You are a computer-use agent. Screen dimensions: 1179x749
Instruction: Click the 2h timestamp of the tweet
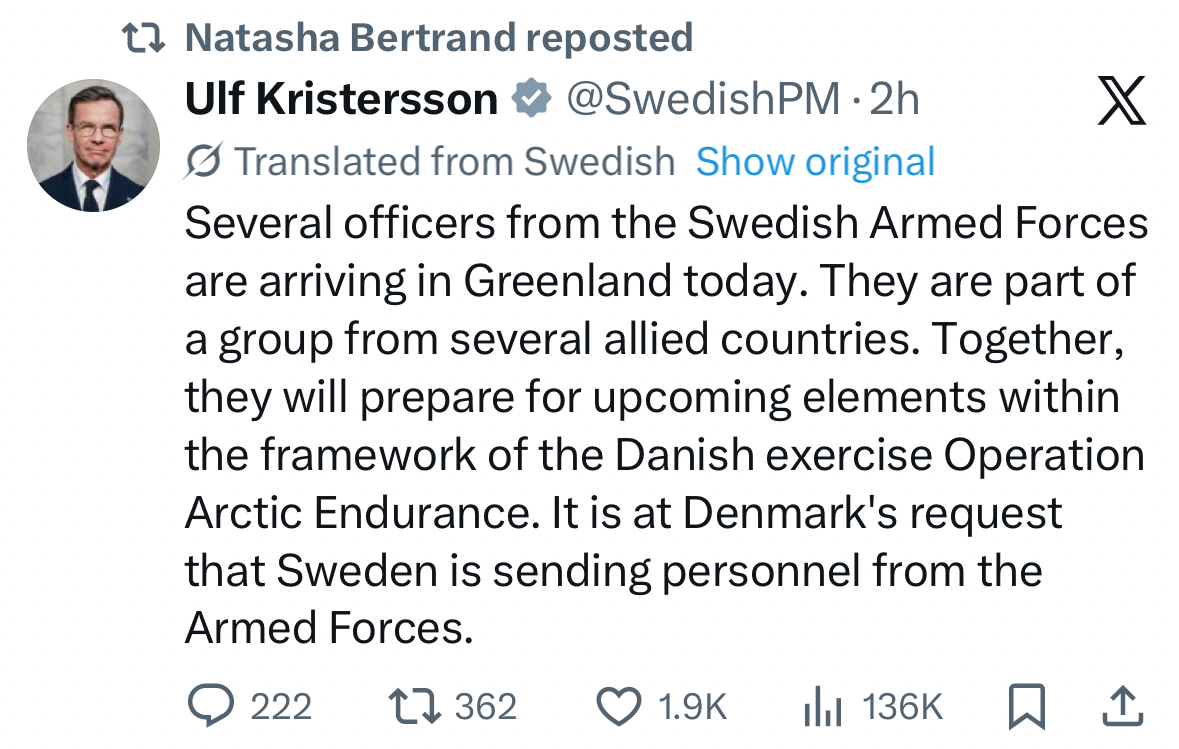894,99
